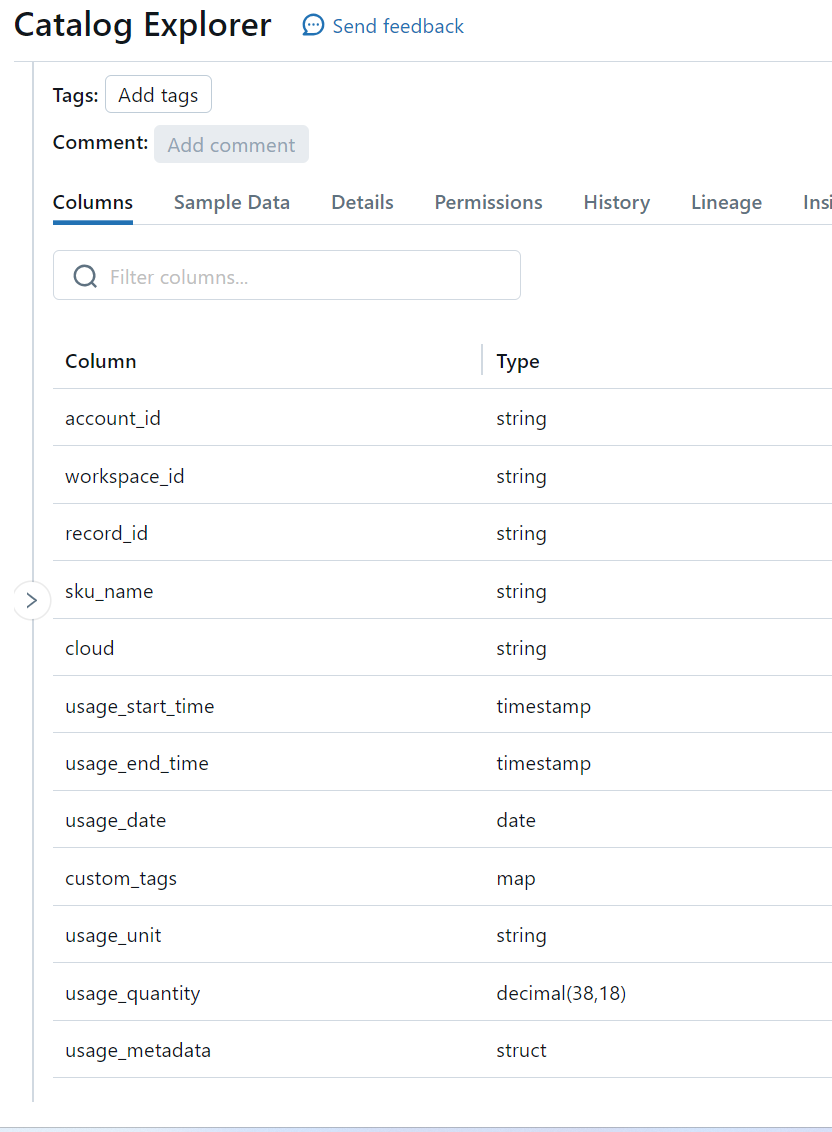Expand the collapsed side panel chevron

tap(32, 600)
